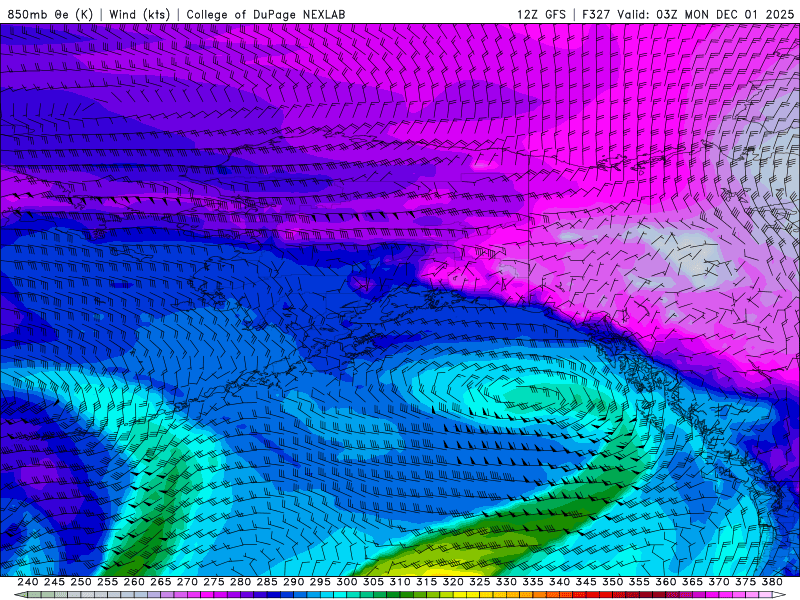The height and width of the screenshot is (600, 800).
Task: Select the 375 value on the color scale
Action: click(745, 582)
